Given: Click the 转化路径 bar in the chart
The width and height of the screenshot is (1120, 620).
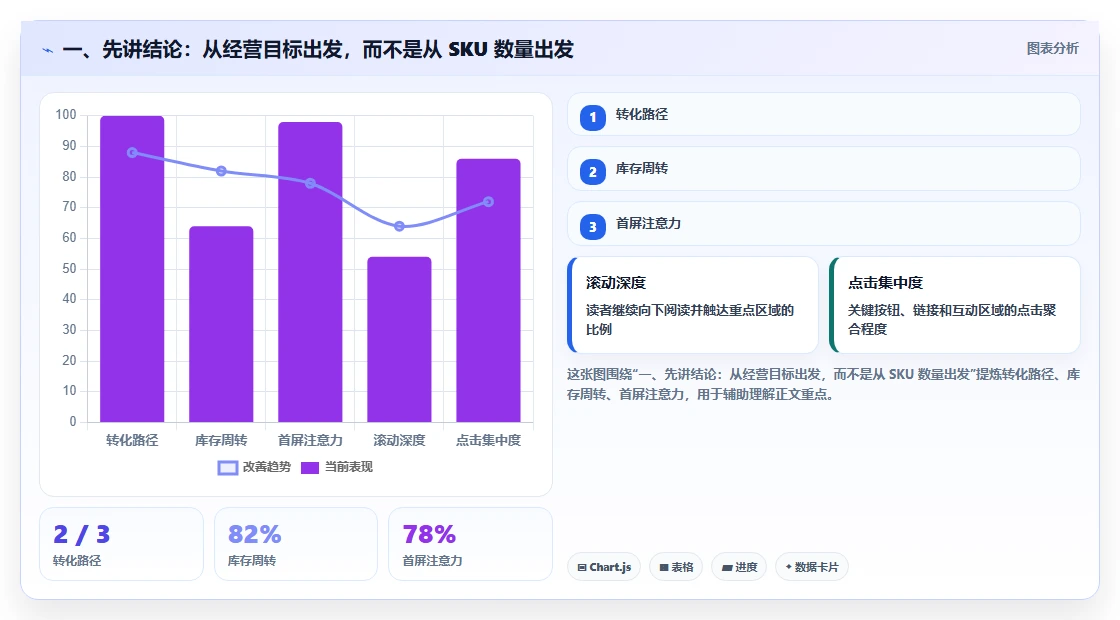Looking at the screenshot, I should [x=132, y=269].
